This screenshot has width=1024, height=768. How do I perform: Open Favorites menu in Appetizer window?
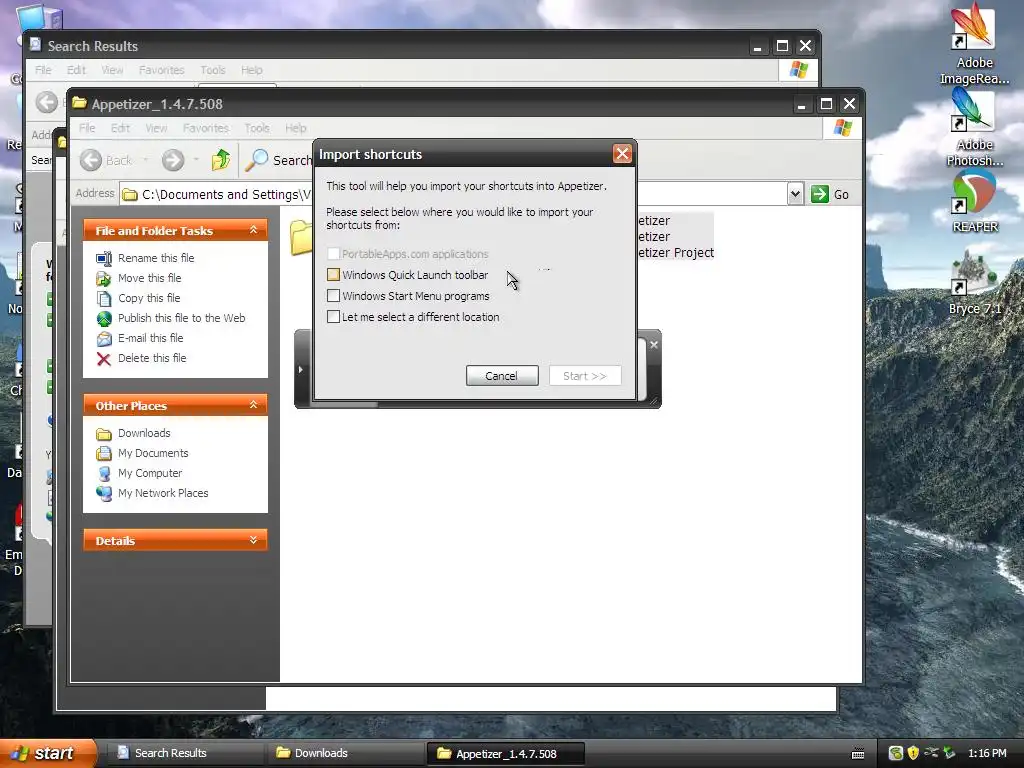click(206, 128)
